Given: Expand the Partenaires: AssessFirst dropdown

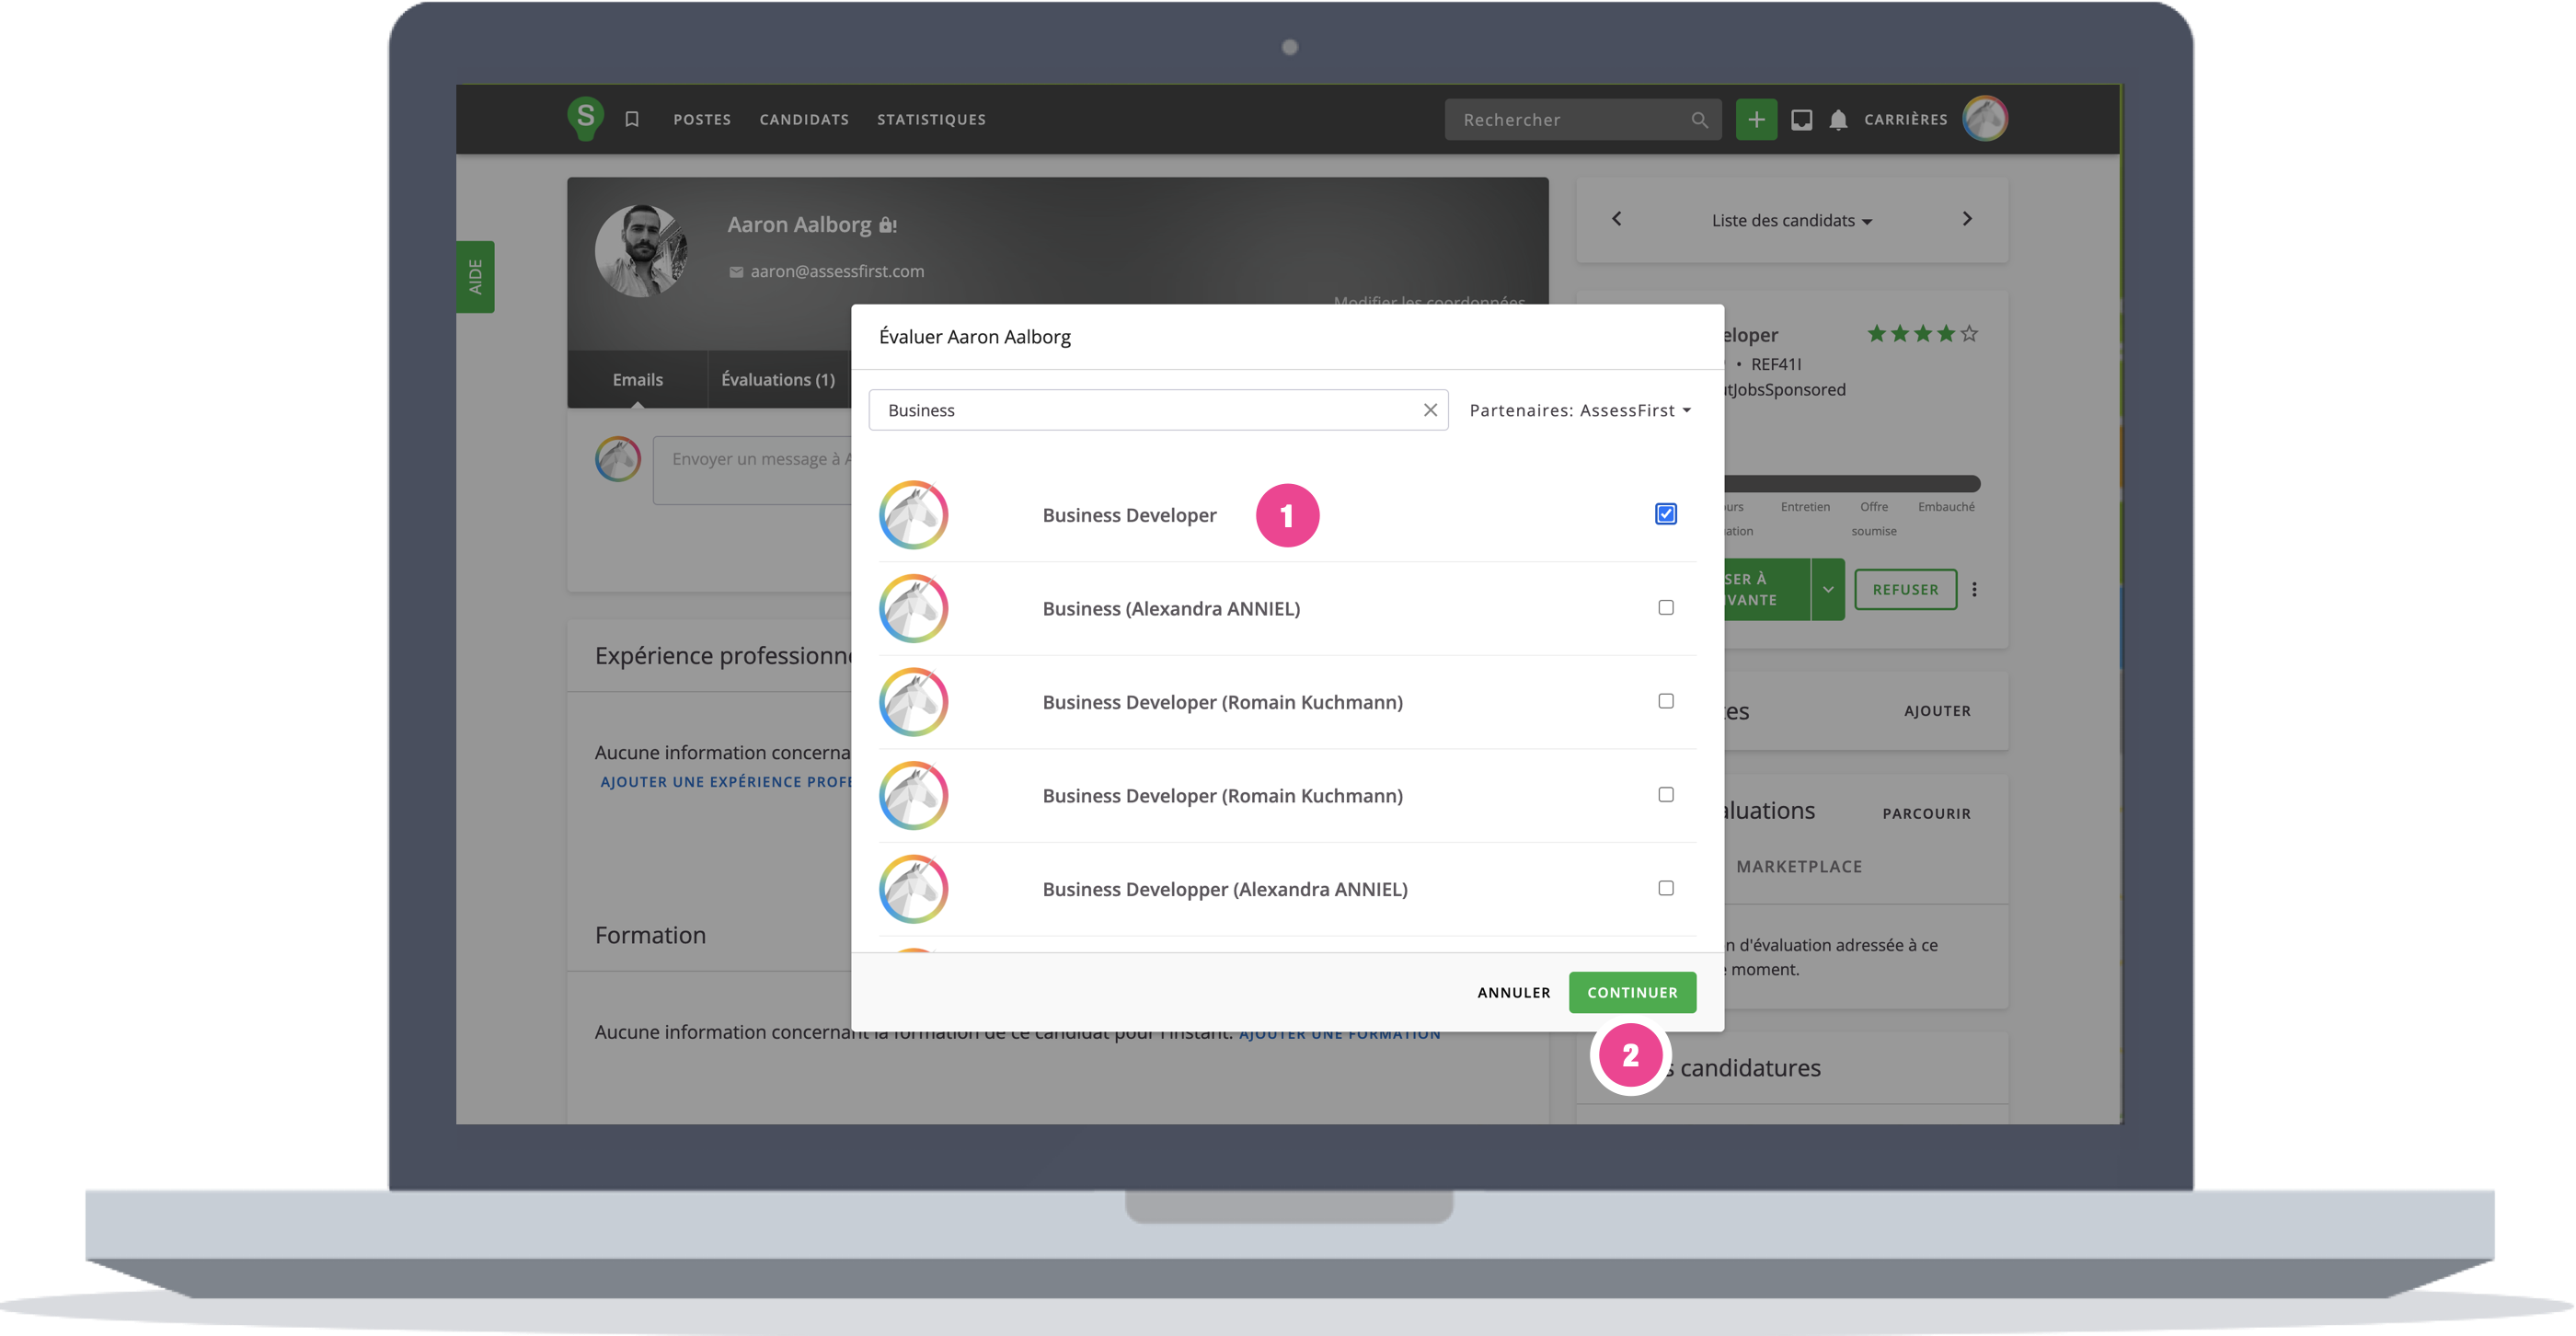Looking at the screenshot, I should [x=1580, y=410].
